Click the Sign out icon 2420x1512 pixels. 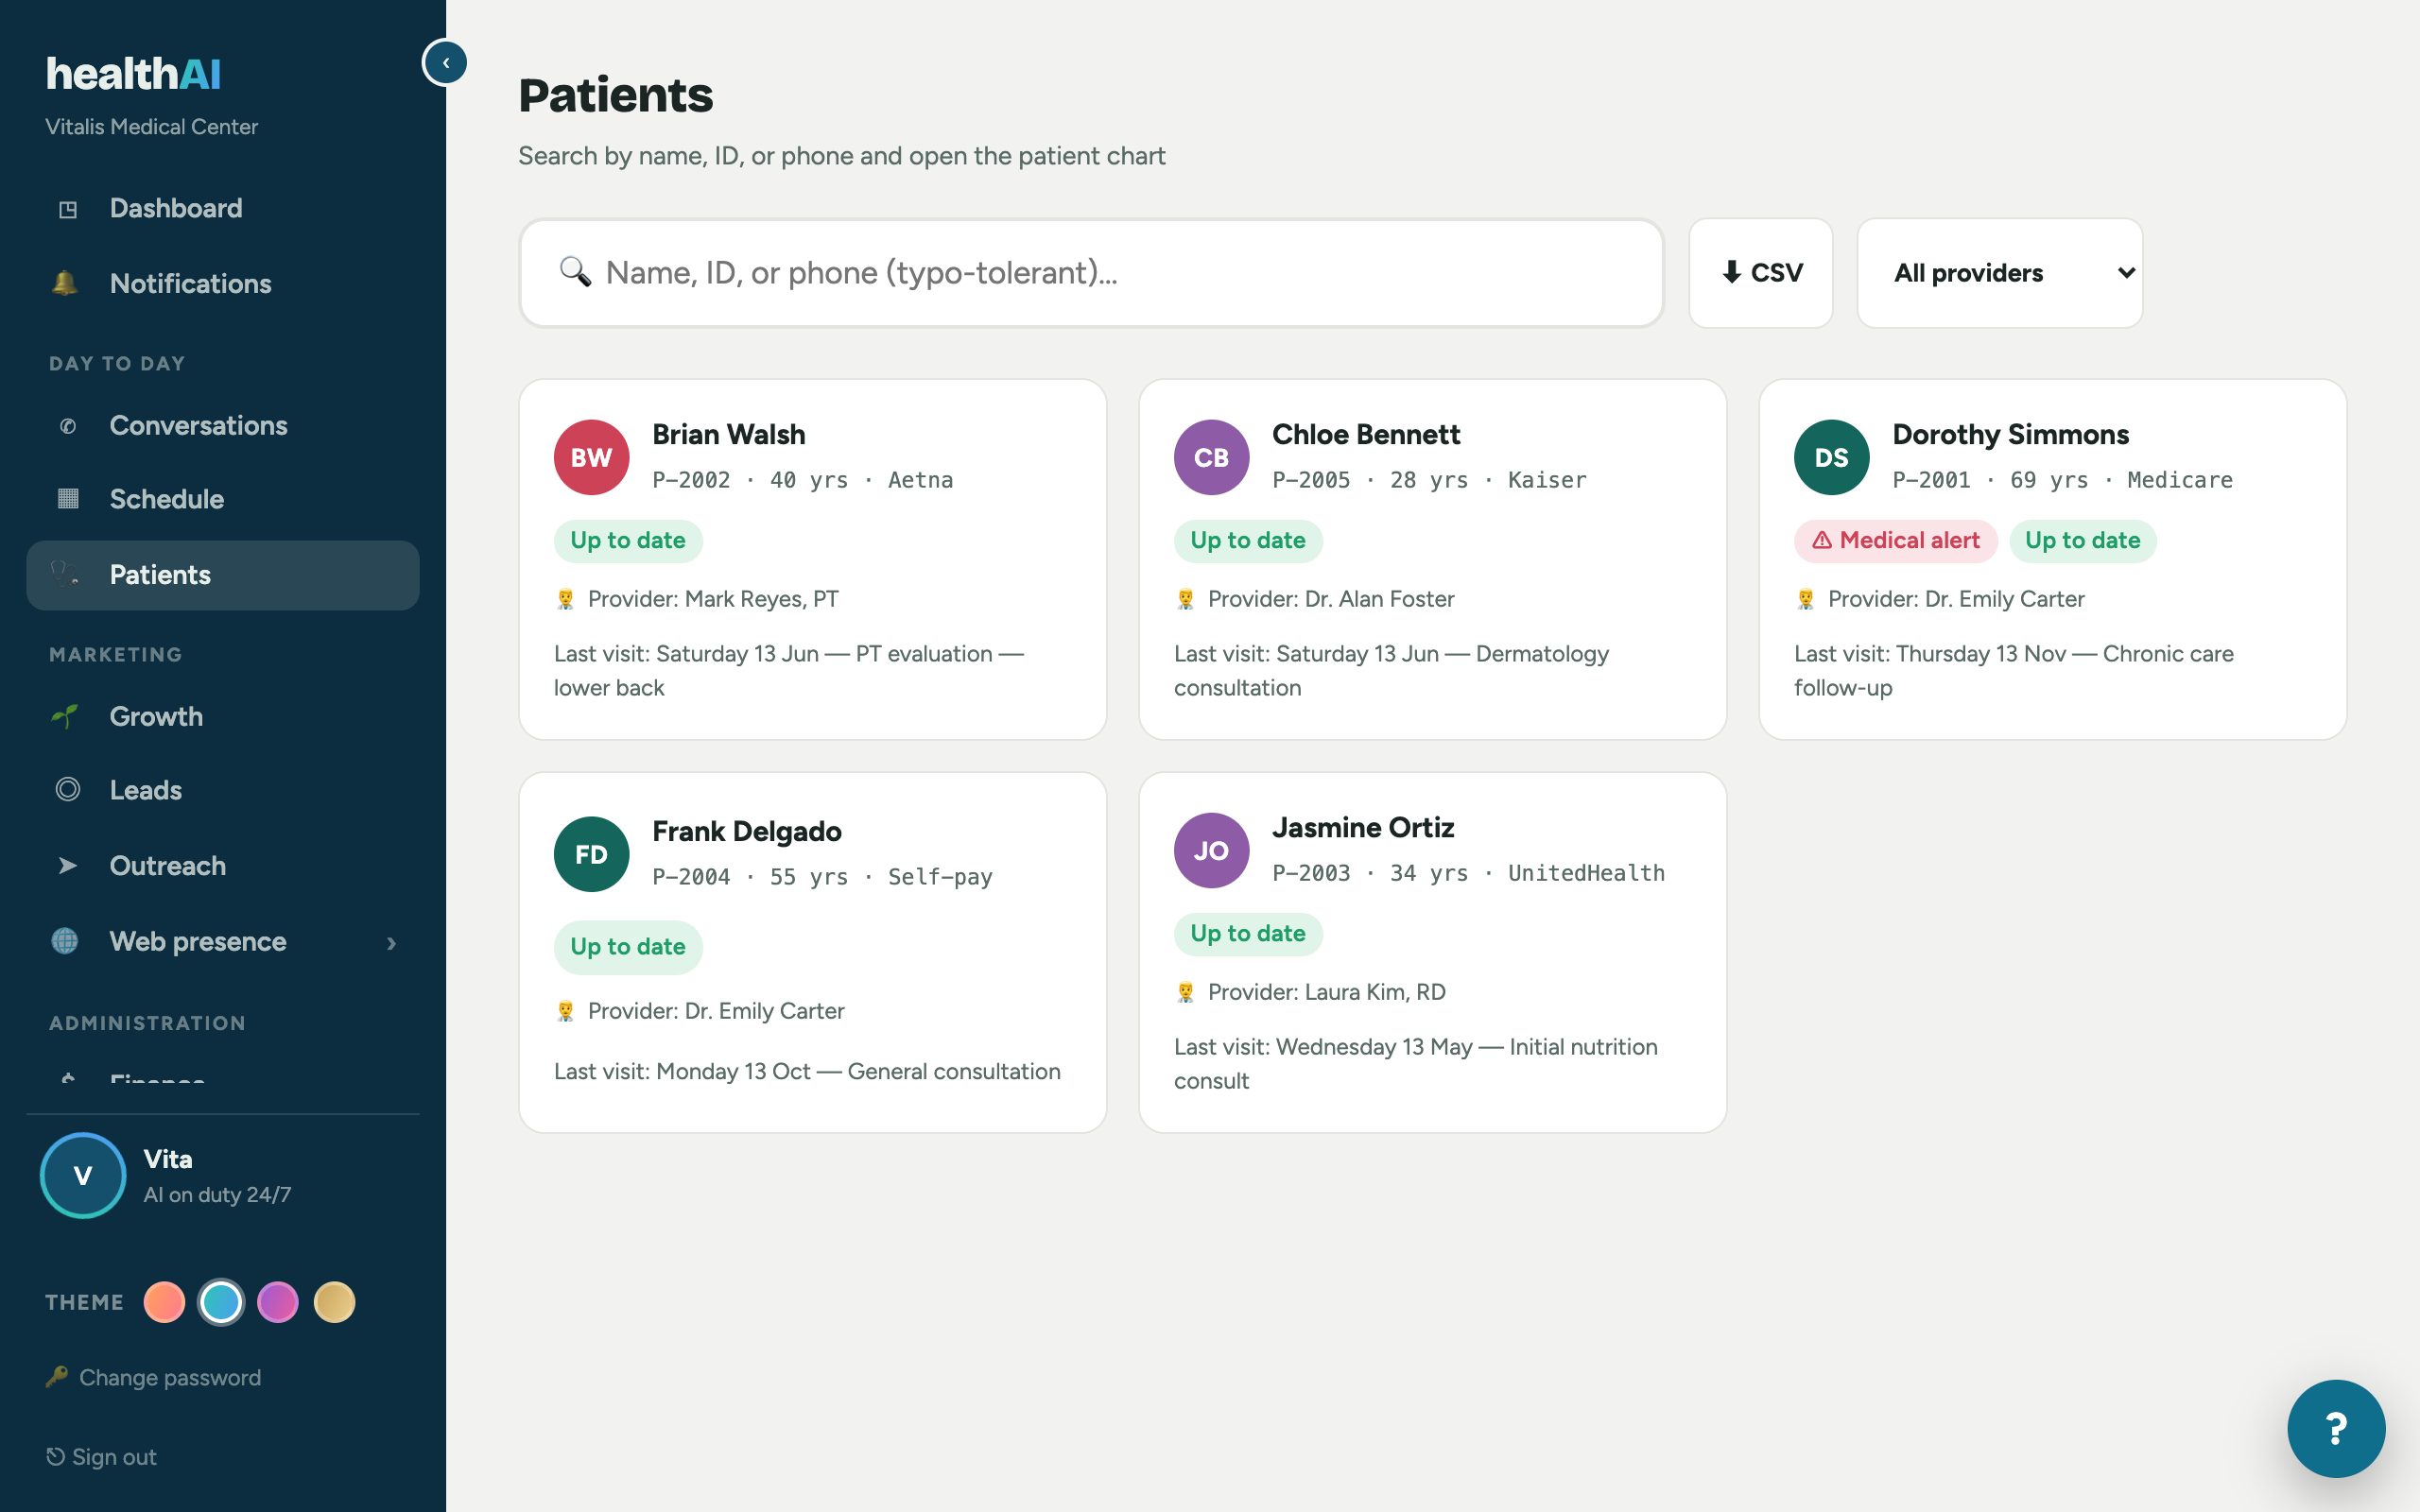point(55,1457)
